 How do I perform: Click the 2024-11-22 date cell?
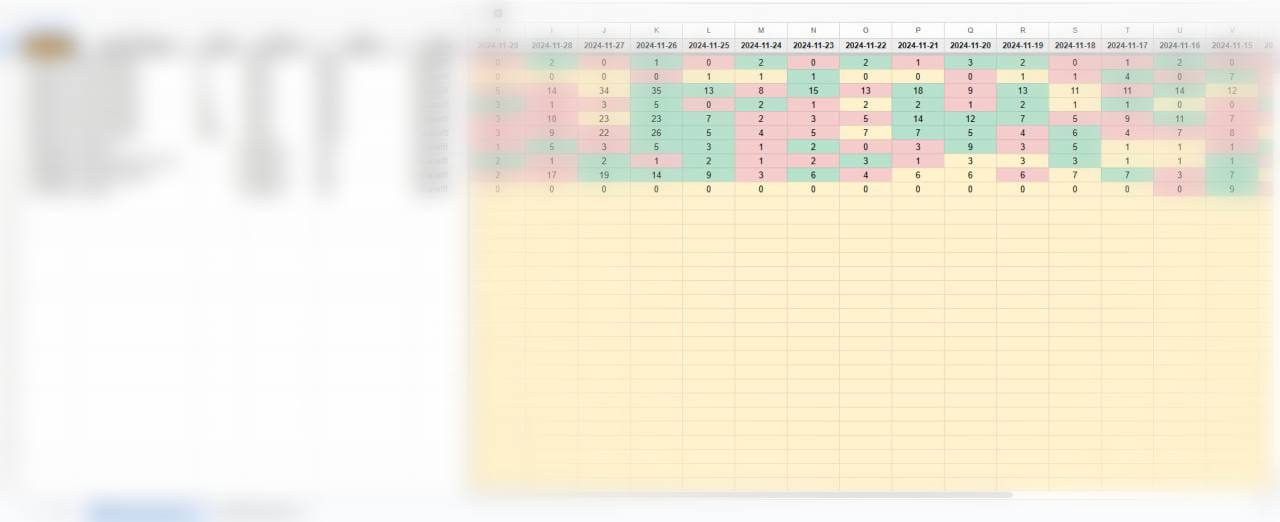click(865, 46)
